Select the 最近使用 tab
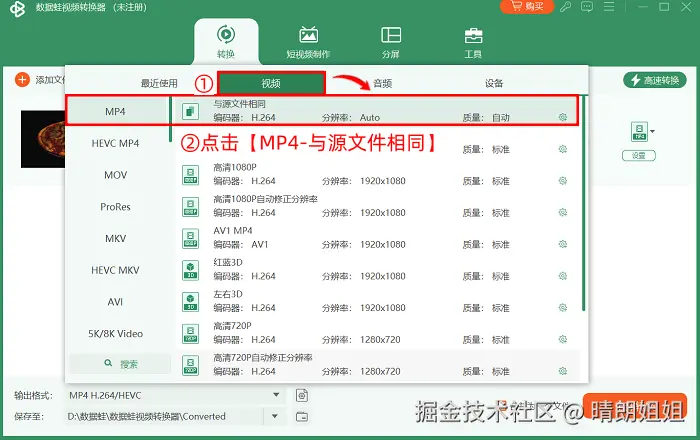The width and height of the screenshot is (700, 440). 159,83
